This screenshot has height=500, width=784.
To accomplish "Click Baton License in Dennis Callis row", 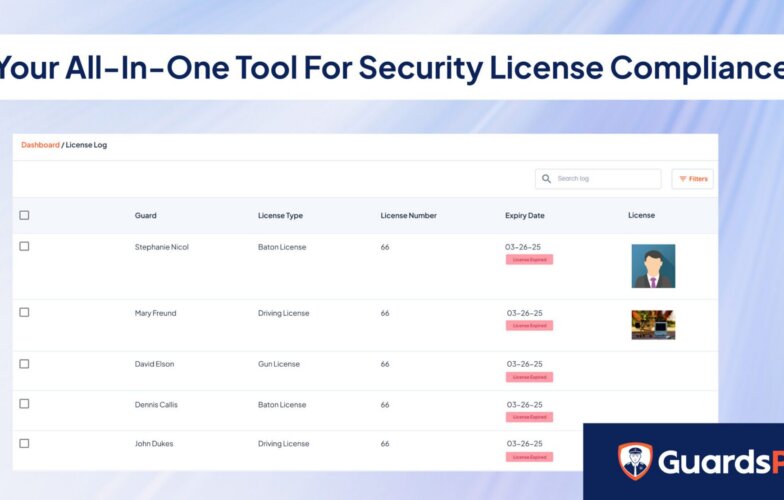I will [282, 404].
